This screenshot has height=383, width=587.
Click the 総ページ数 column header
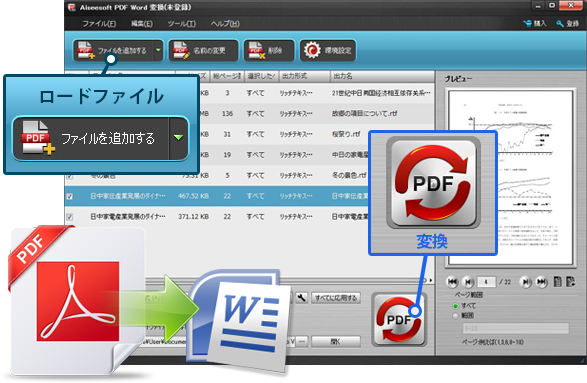[227, 76]
